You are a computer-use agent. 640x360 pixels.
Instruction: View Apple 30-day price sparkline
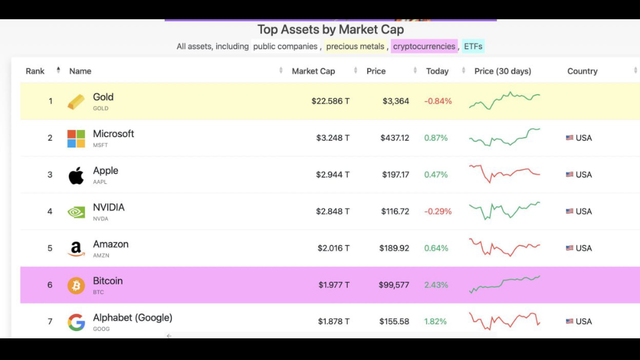pyautogui.click(x=504, y=174)
